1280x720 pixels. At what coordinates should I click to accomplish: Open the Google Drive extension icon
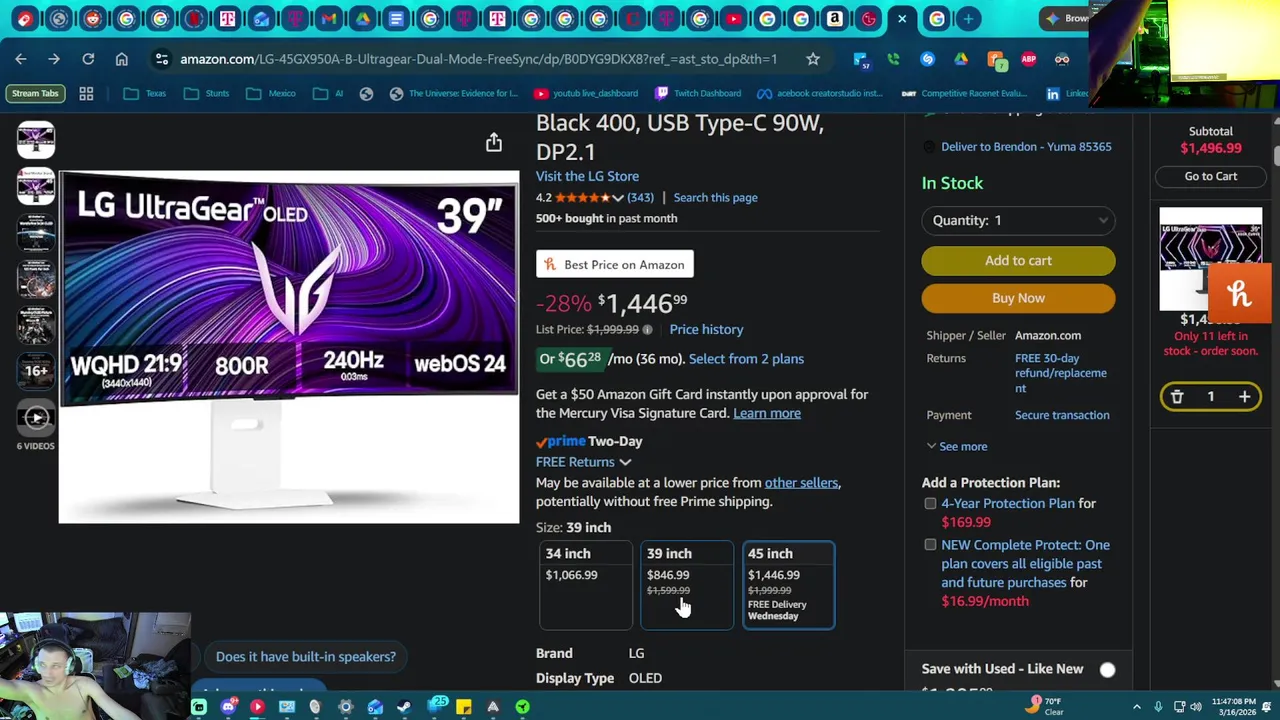click(x=961, y=59)
